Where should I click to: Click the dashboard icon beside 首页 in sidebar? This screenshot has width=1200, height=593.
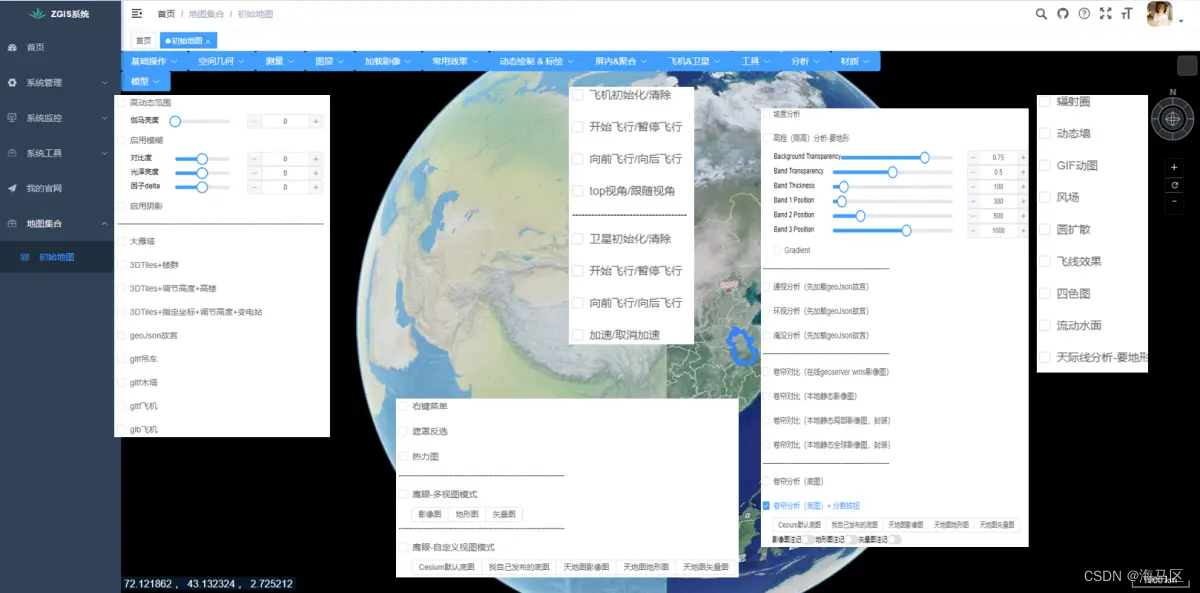click(x=12, y=47)
